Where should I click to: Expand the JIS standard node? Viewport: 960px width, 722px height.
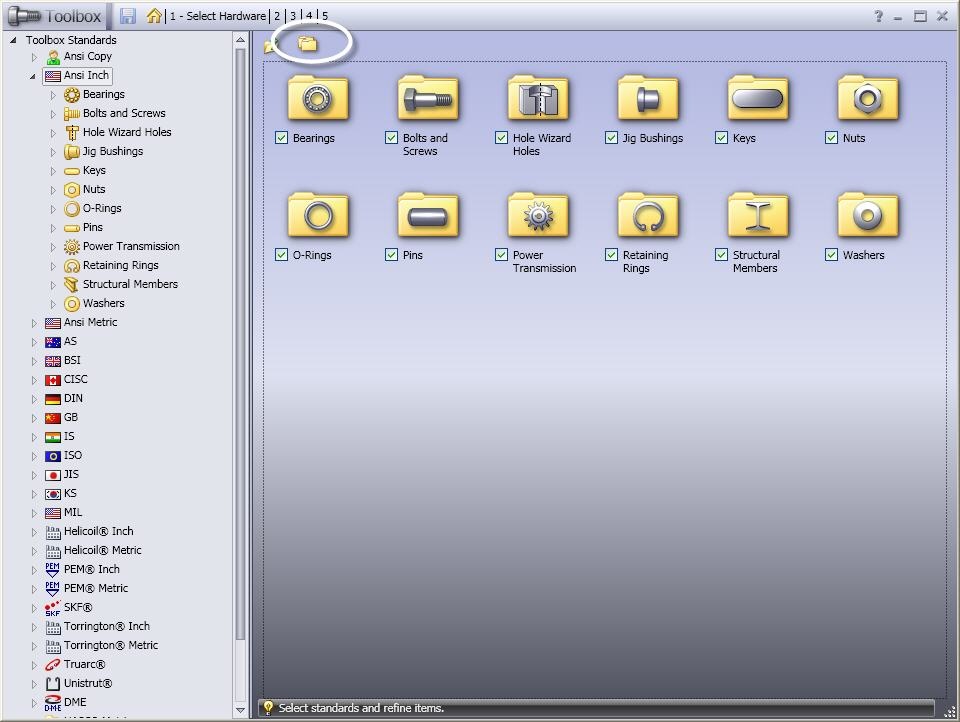34,475
